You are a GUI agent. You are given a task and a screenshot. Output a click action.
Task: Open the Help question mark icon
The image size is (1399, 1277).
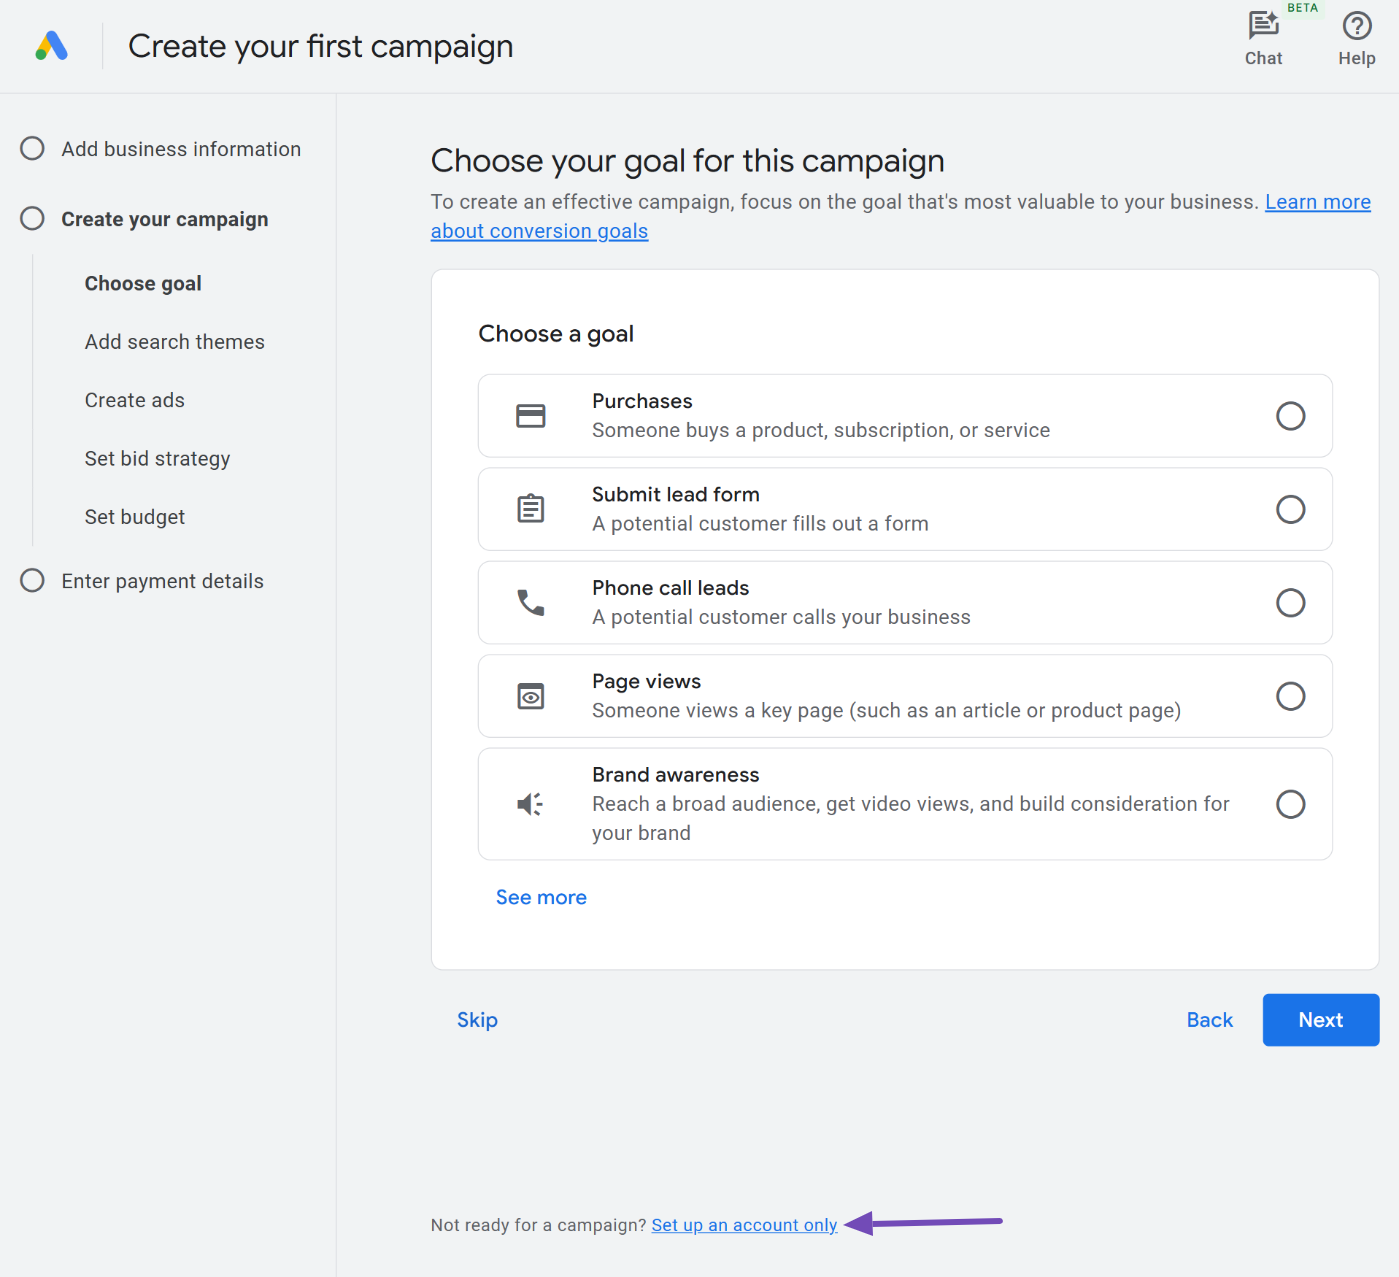point(1356,26)
